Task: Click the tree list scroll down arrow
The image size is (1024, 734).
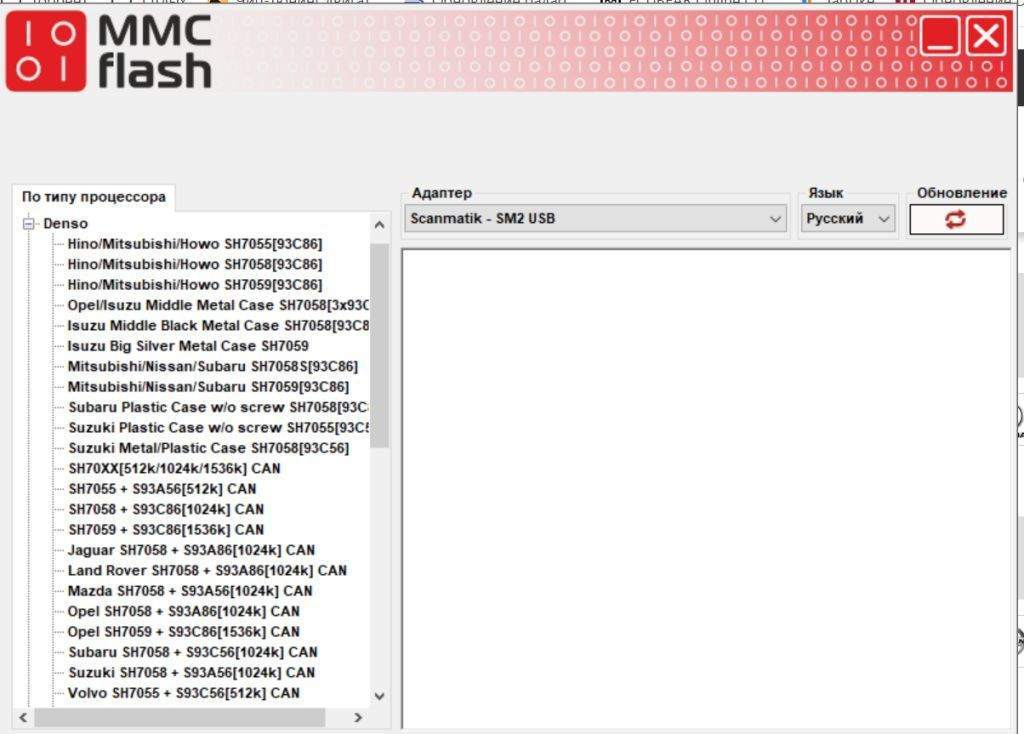Action: coord(379,697)
